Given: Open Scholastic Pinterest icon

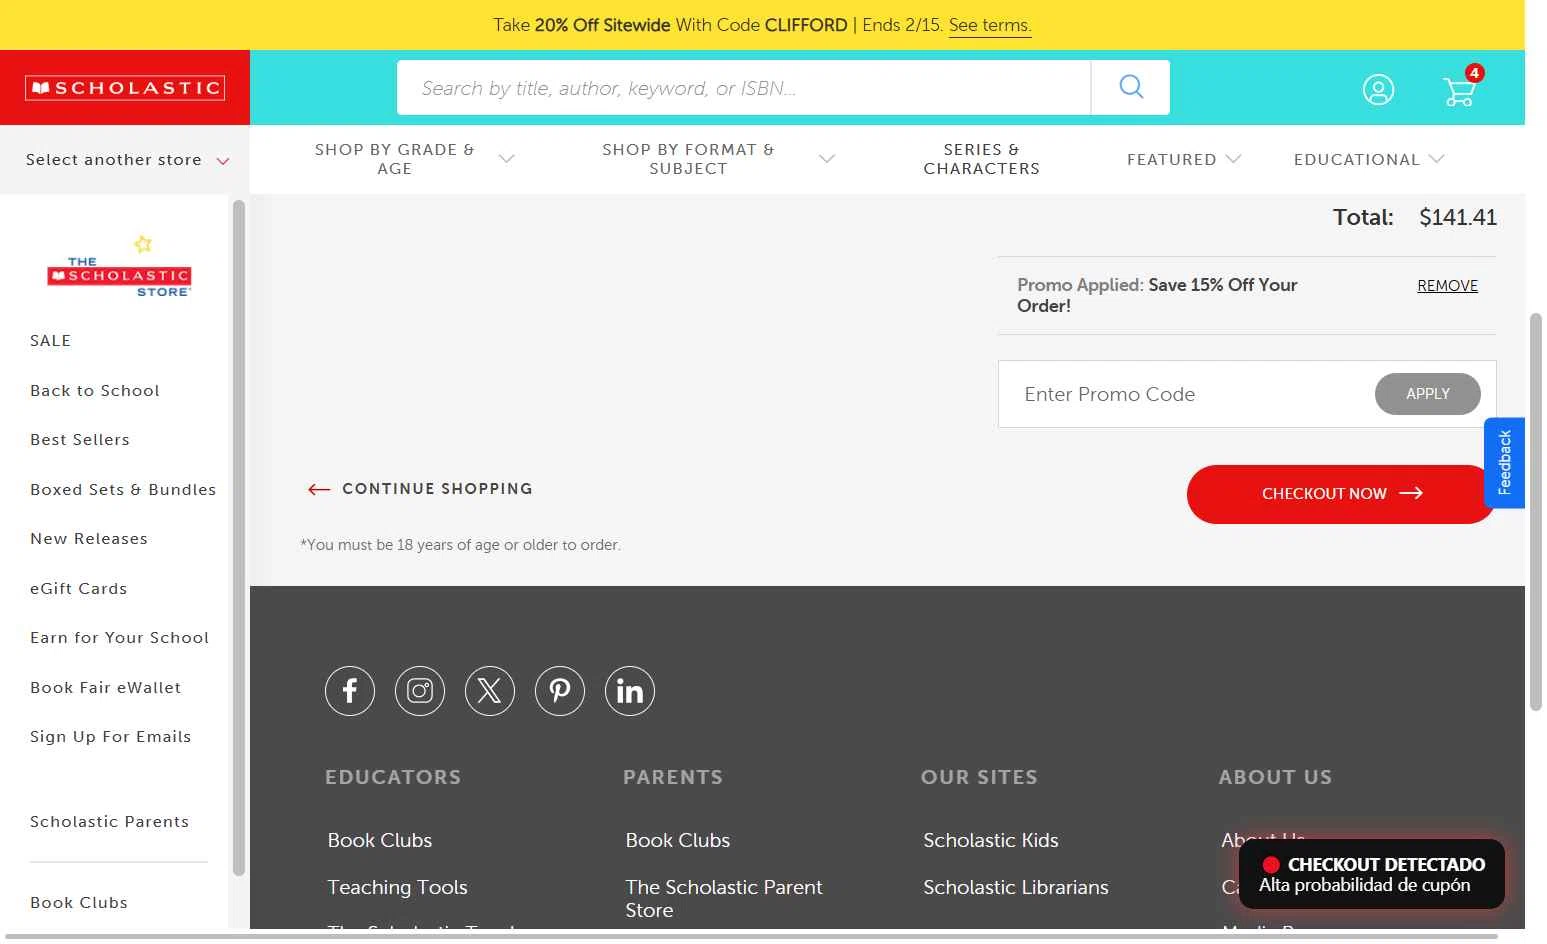Looking at the screenshot, I should pyautogui.click(x=560, y=691).
